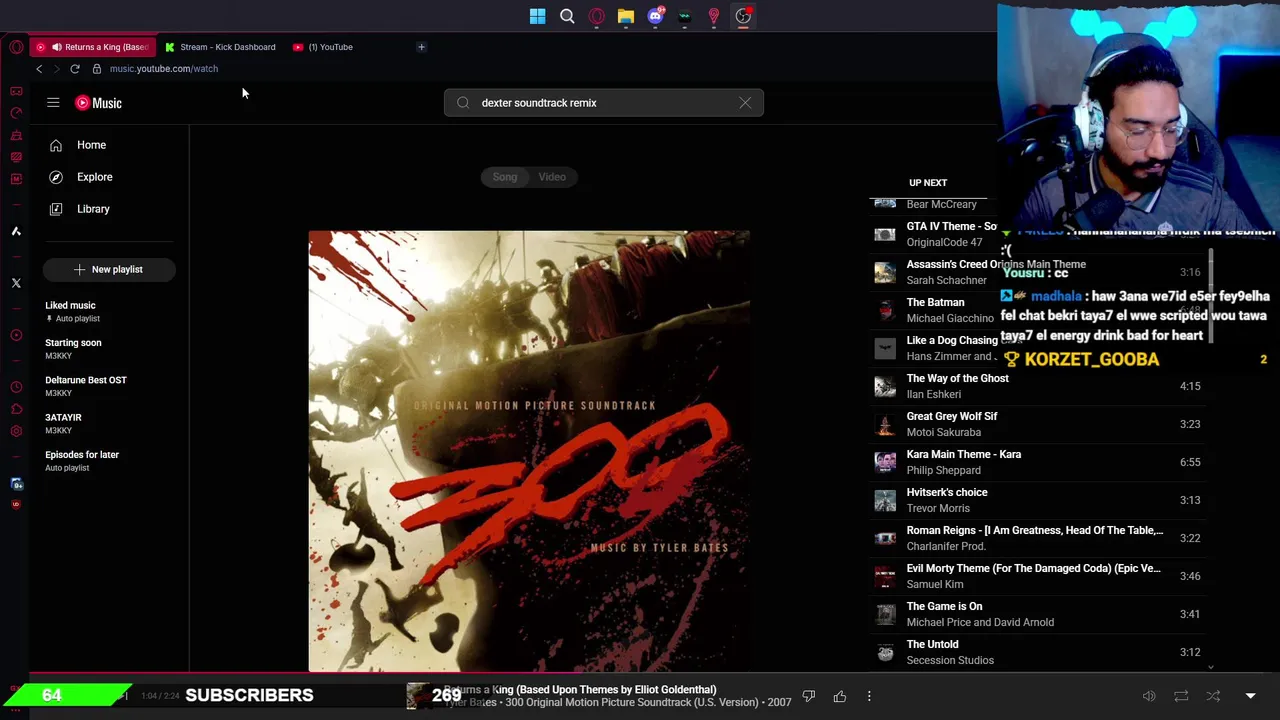
Task: Click the YouTube Music logo
Action: [x=98, y=103]
